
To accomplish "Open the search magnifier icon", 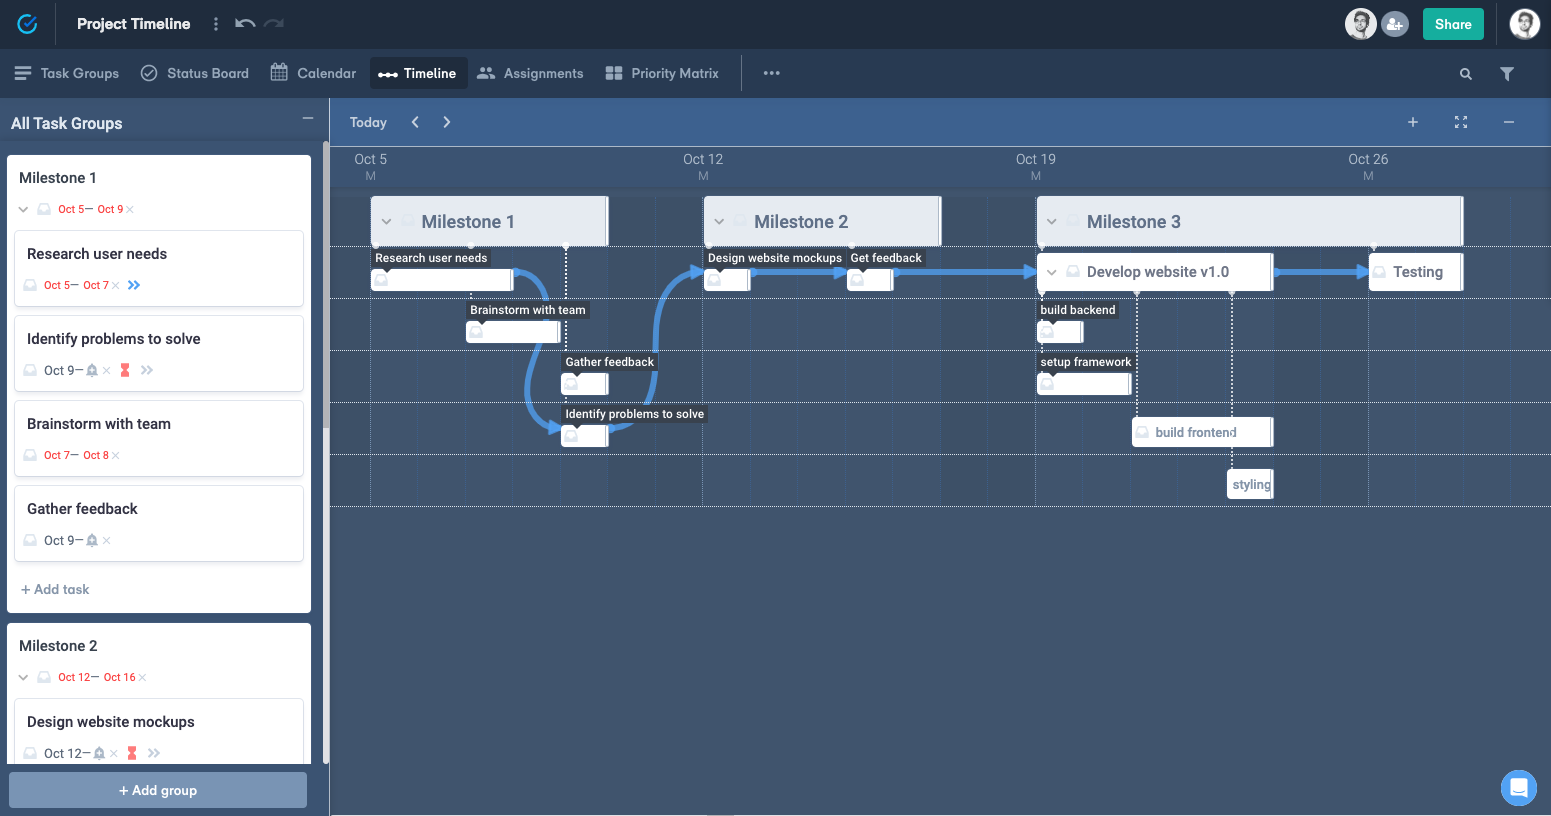I will point(1465,74).
